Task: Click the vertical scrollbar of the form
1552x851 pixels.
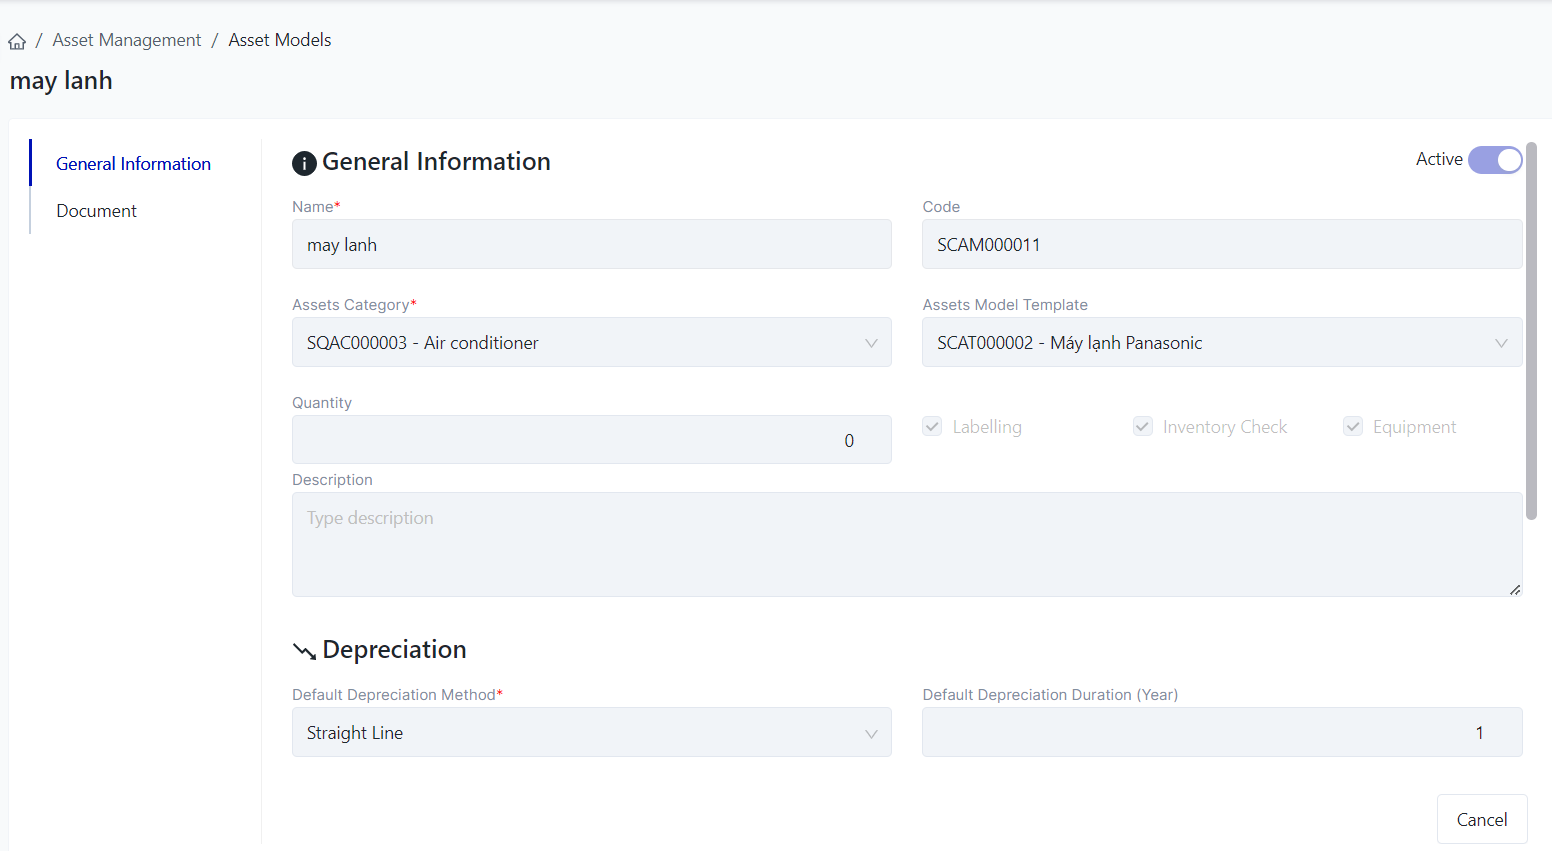Action: coord(1531,330)
